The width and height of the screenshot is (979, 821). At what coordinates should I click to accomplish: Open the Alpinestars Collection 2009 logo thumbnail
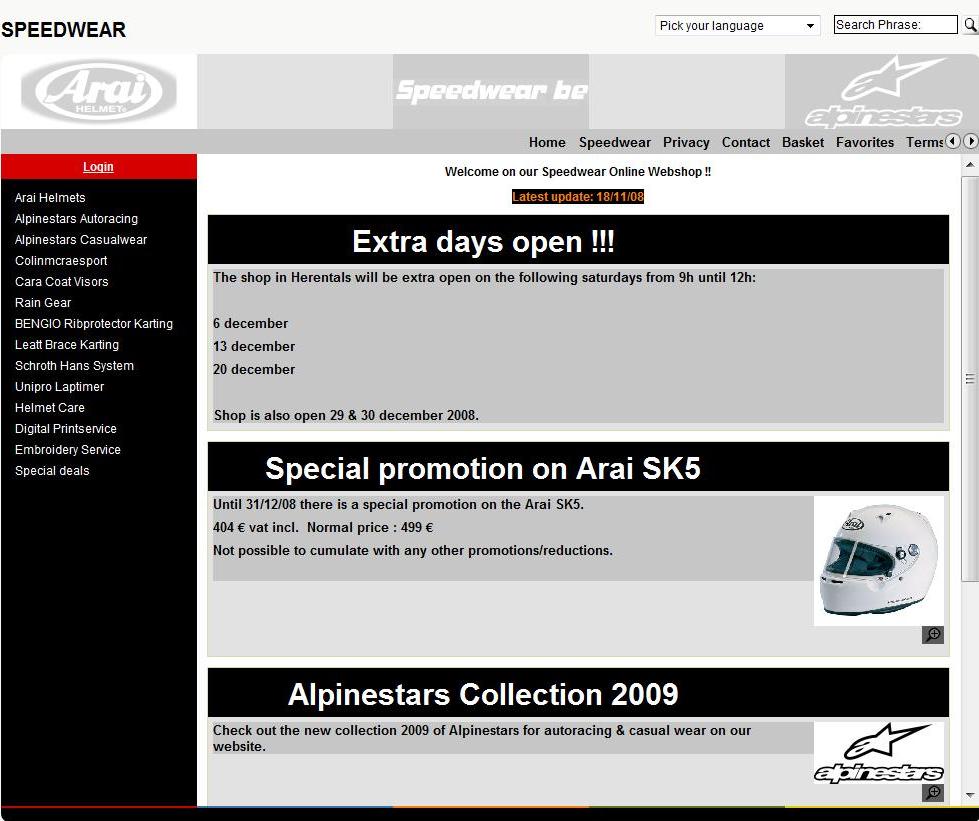click(878, 753)
